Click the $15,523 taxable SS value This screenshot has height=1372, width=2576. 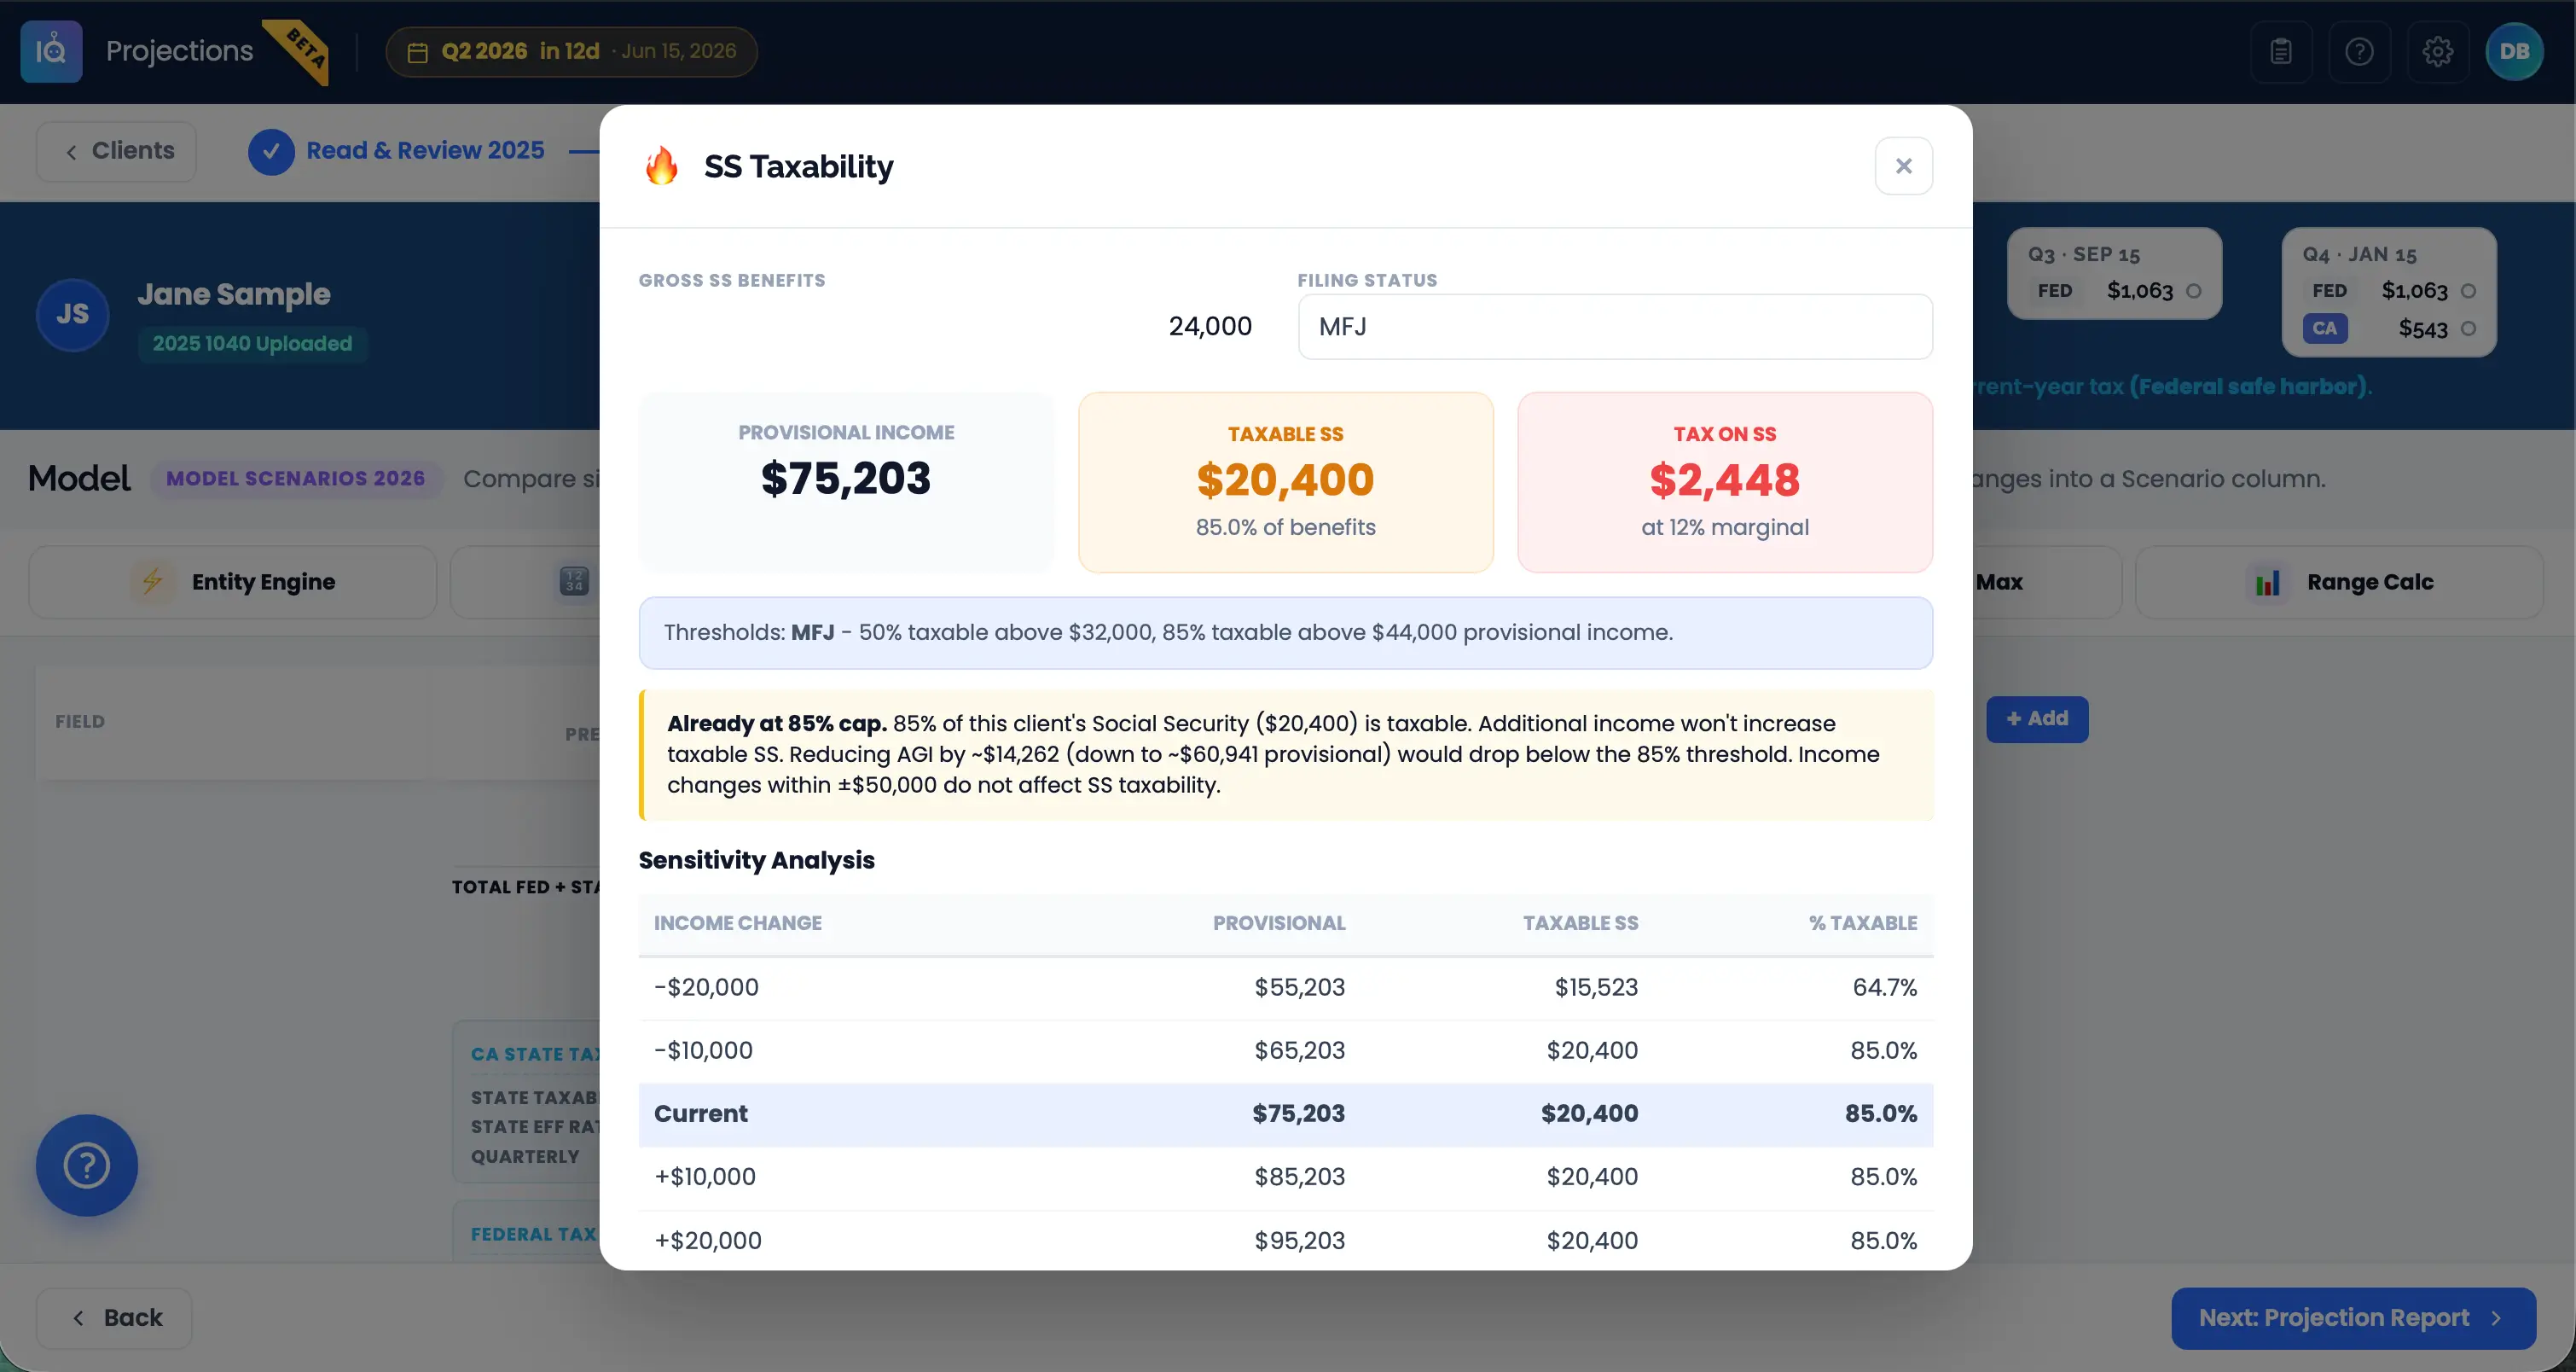(x=1596, y=988)
